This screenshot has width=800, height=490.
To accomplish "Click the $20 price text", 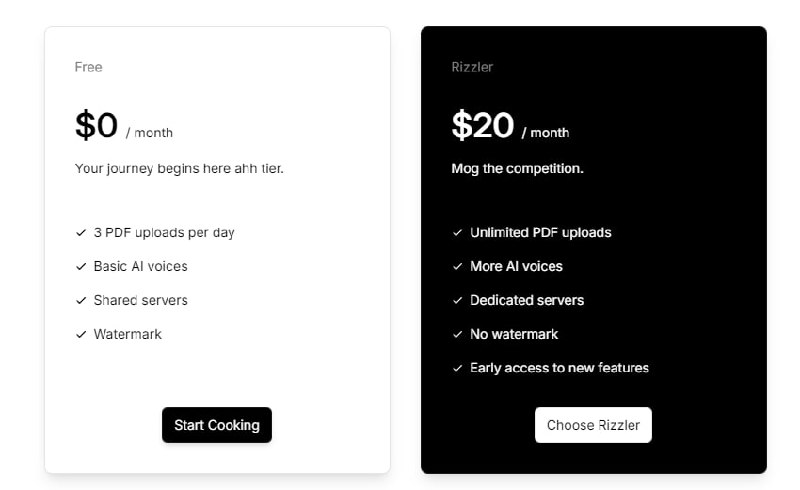I will click(482, 126).
